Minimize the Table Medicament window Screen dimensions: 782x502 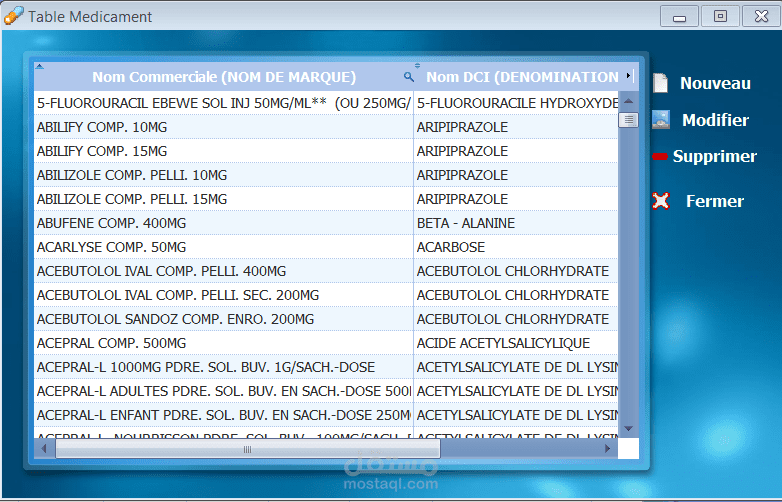(679, 16)
